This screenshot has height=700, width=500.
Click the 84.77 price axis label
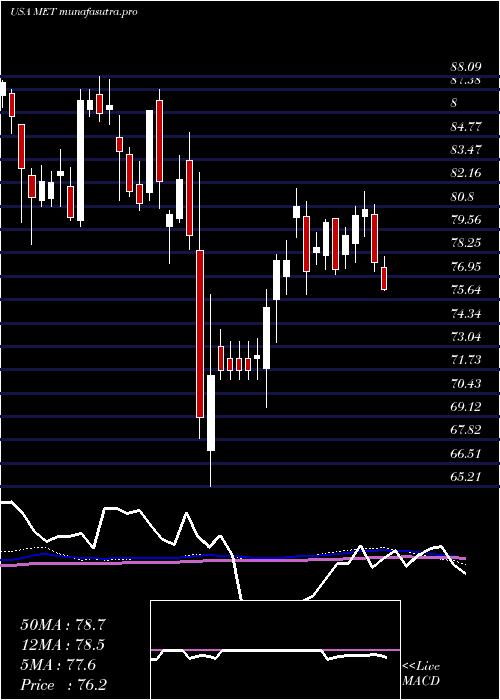pyautogui.click(x=466, y=126)
